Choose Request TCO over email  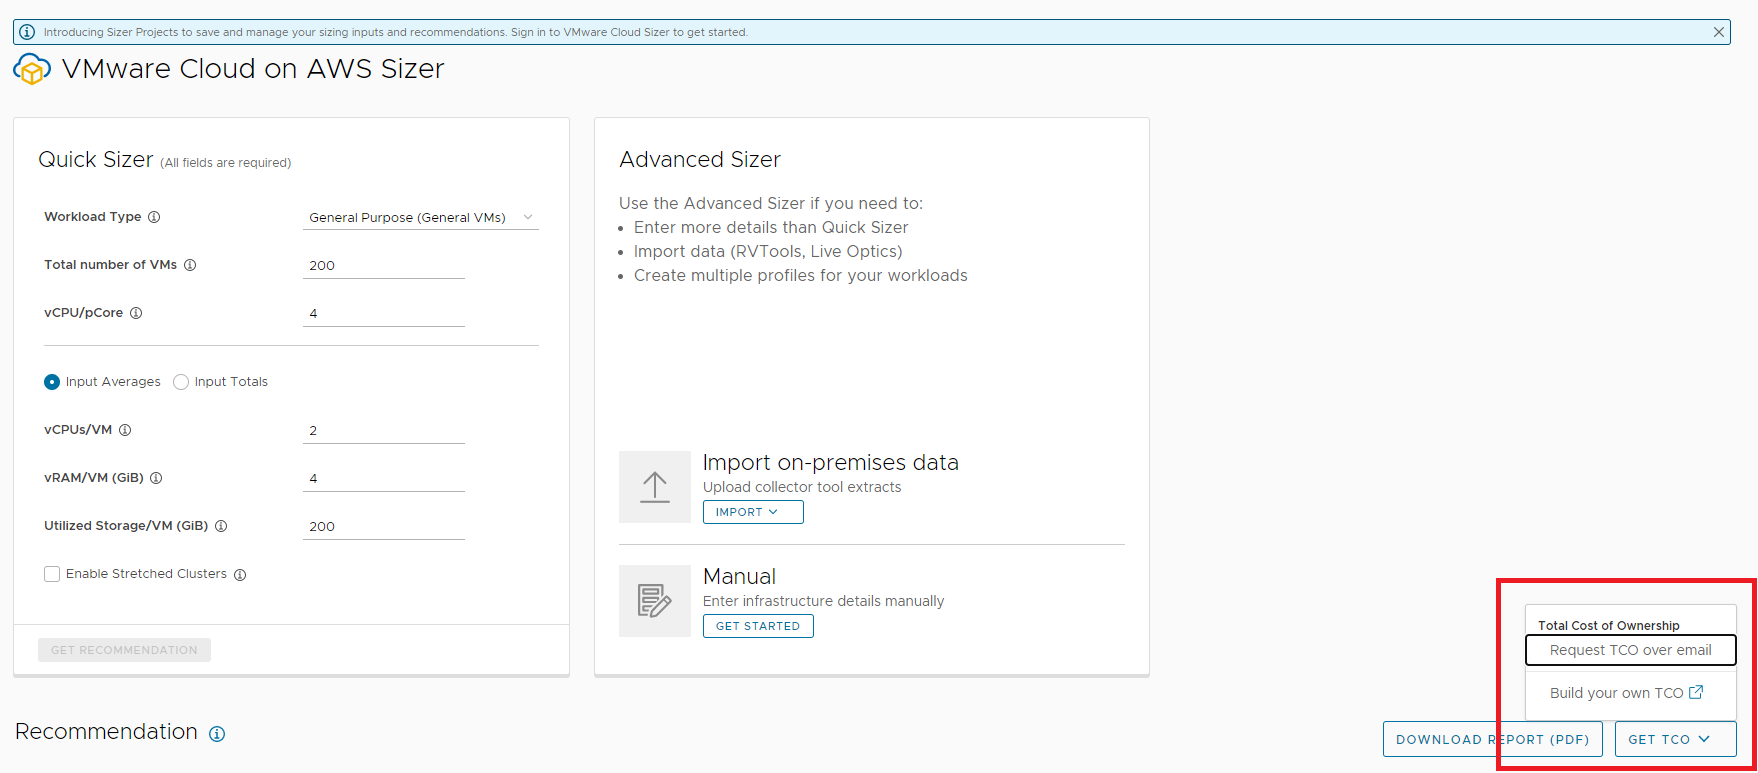pos(1630,650)
